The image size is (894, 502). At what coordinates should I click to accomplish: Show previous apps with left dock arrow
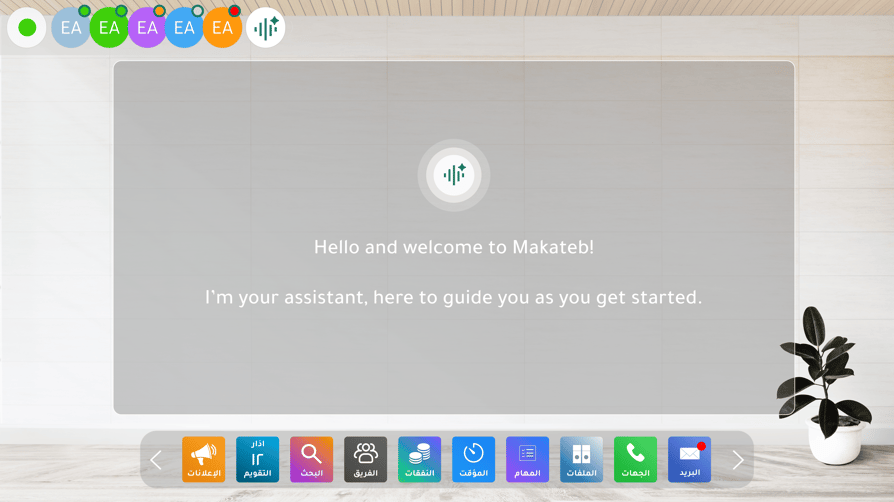[156, 460]
